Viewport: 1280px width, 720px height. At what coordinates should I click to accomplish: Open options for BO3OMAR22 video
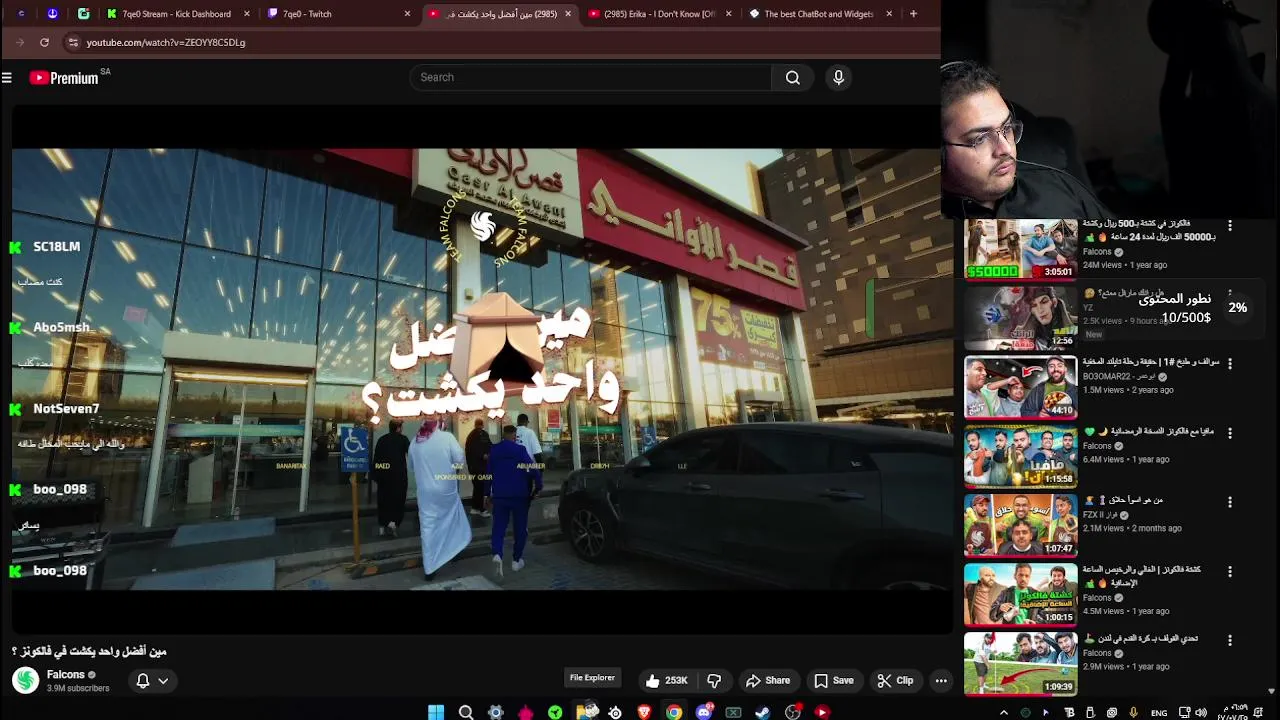tap(1230, 364)
